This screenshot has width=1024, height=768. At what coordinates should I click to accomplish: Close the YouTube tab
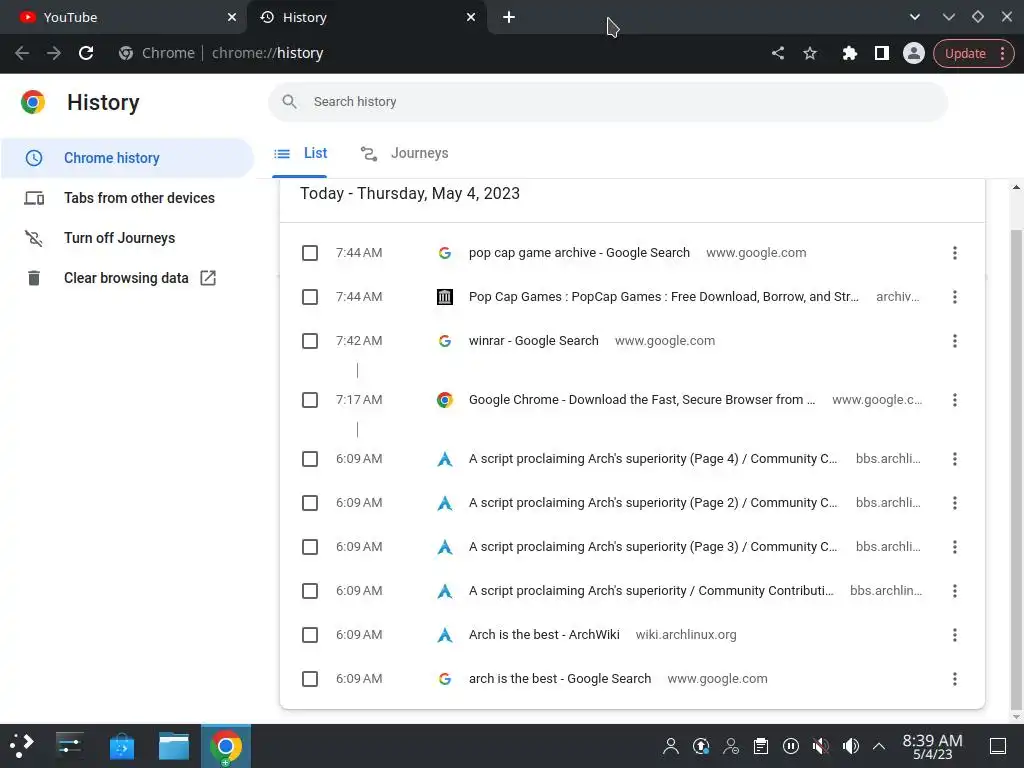tap(232, 17)
